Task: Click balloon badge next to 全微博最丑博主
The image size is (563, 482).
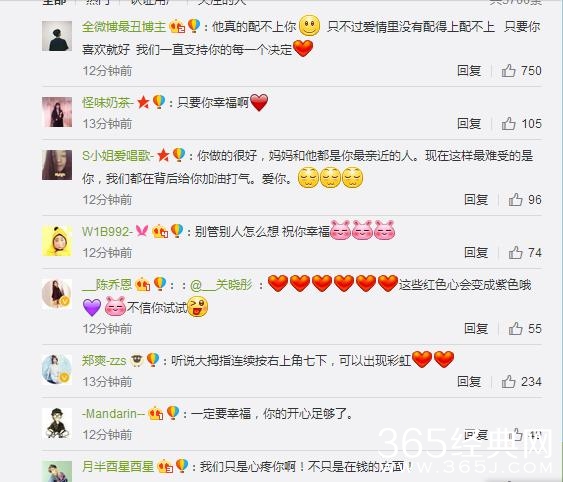Action: (x=194, y=26)
